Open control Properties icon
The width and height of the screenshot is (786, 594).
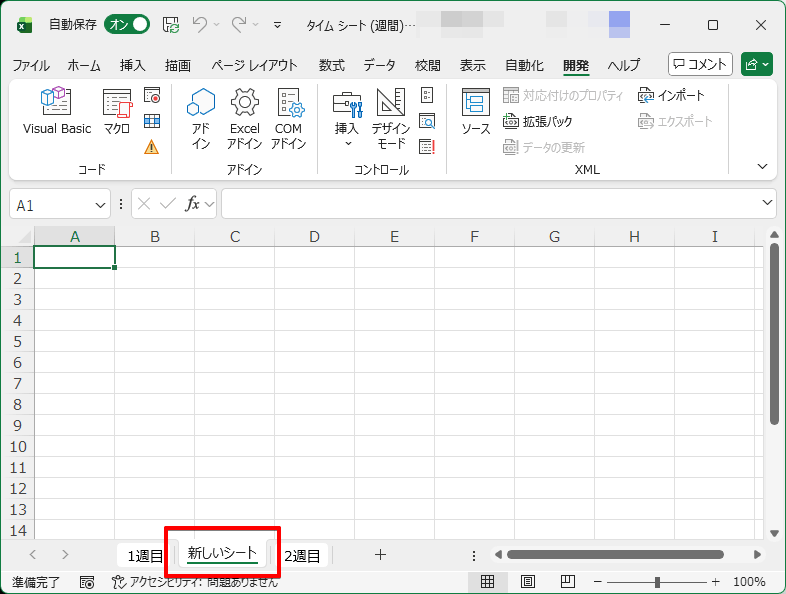point(427,95)
